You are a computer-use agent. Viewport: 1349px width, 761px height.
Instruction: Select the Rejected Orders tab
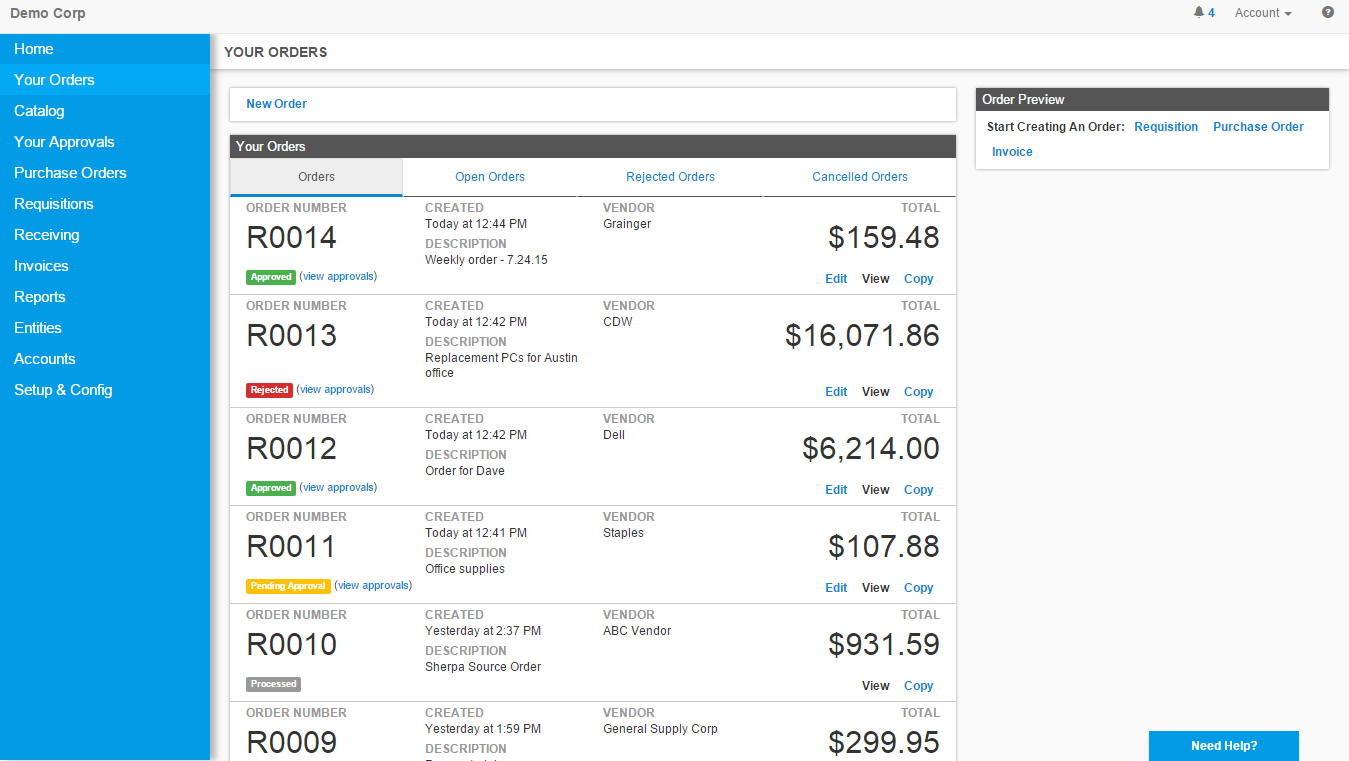tap(670, 177)
